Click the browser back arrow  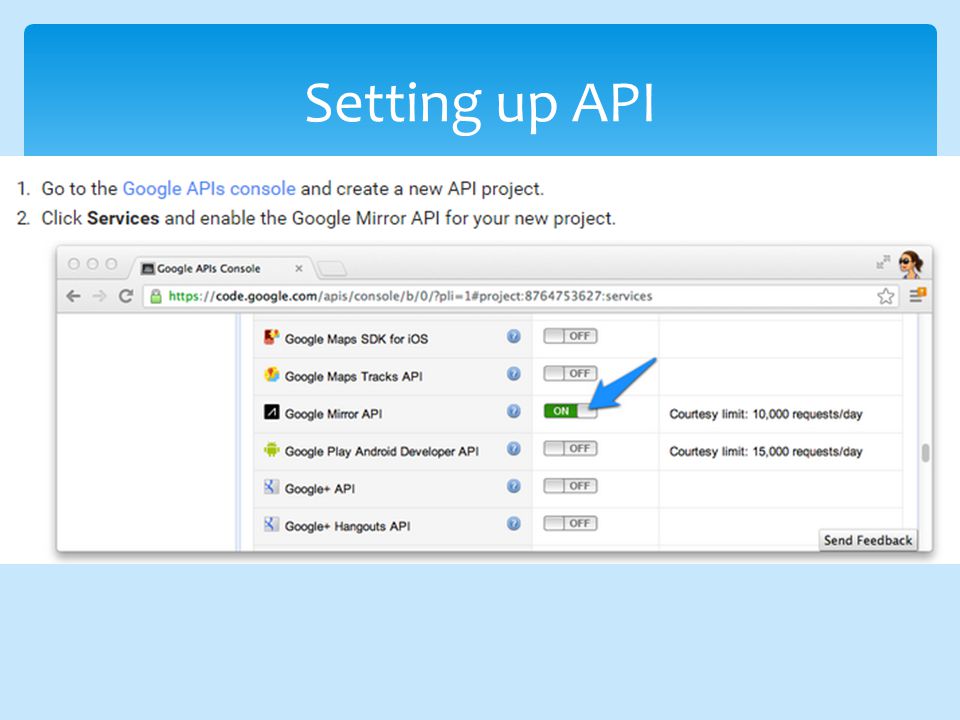click(x=73, y=296)
